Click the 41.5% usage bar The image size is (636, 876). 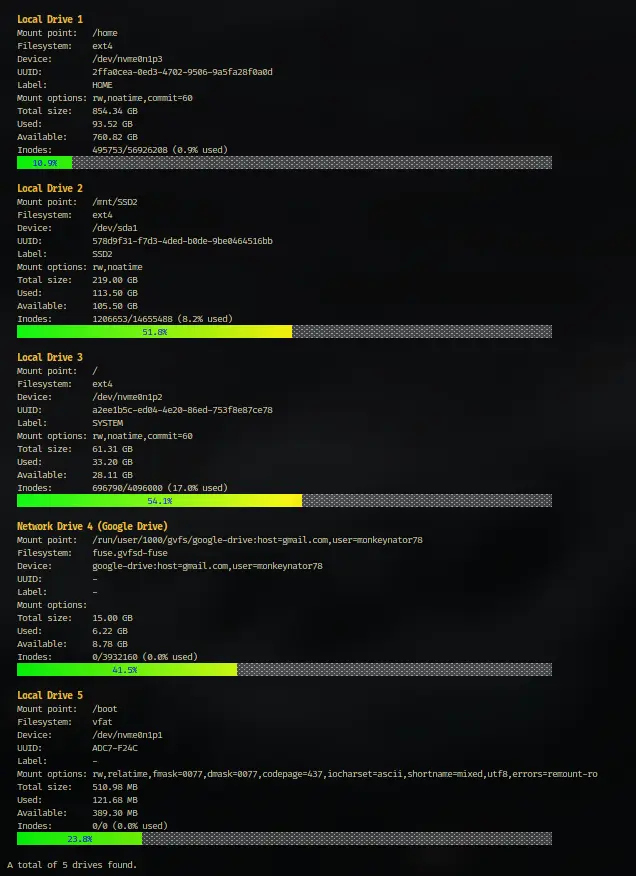[x=284, y=669]
